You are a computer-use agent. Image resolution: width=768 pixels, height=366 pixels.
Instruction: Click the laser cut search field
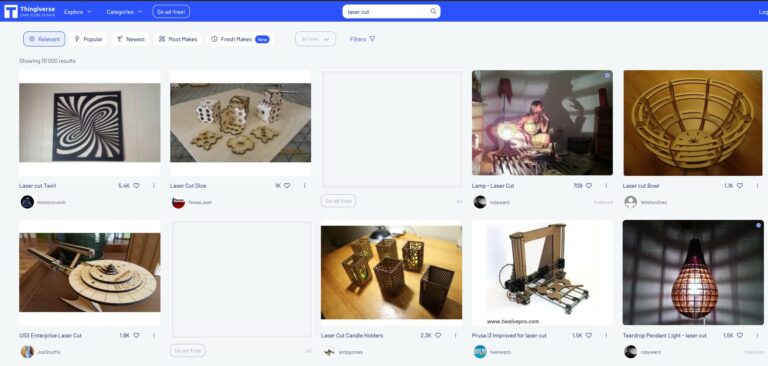point(391,11)
